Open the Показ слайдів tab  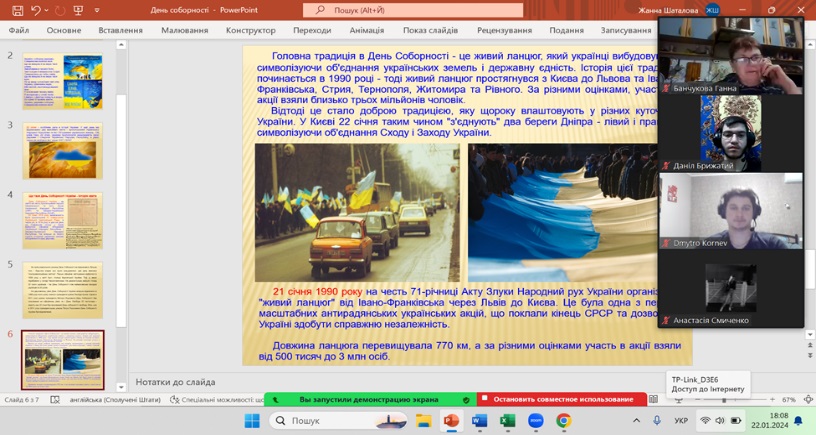click(430, 30)
